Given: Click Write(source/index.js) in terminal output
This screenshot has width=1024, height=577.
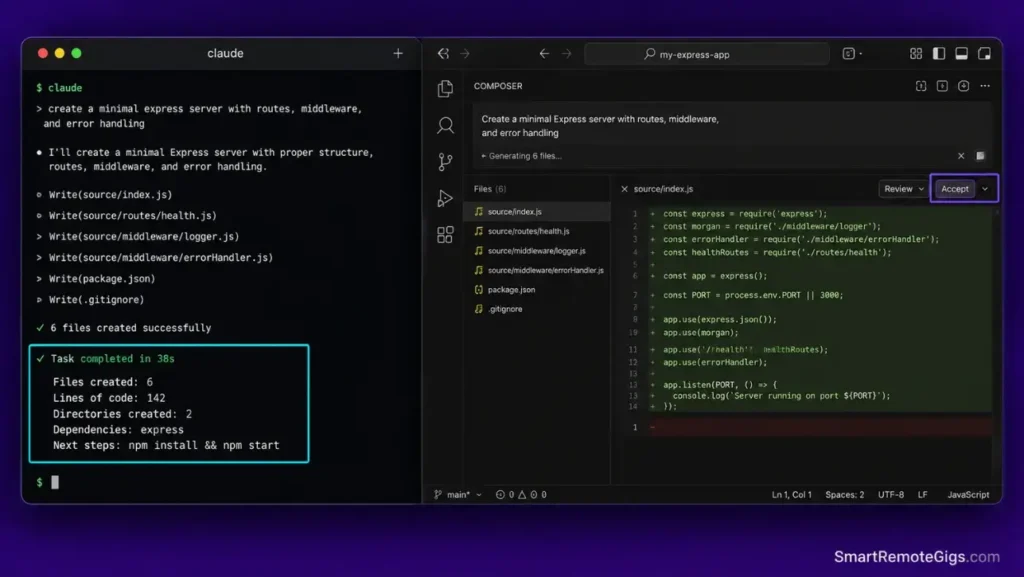Looking at the screenshot, I should pyautogui.click(x=110, y=195).
